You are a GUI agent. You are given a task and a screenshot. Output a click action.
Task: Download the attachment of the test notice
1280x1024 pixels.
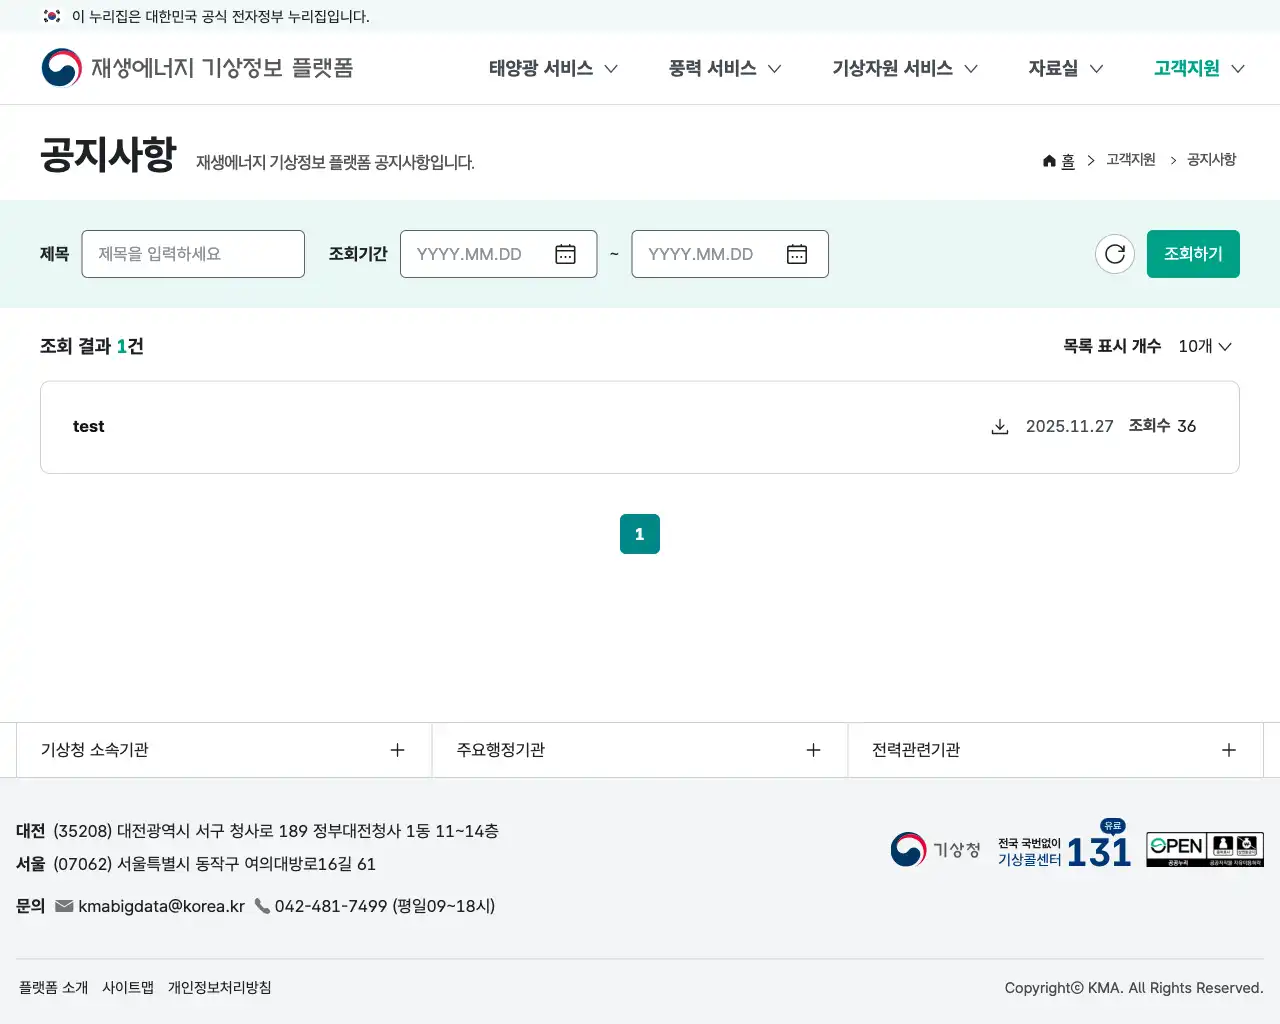tap(1000, 426)
